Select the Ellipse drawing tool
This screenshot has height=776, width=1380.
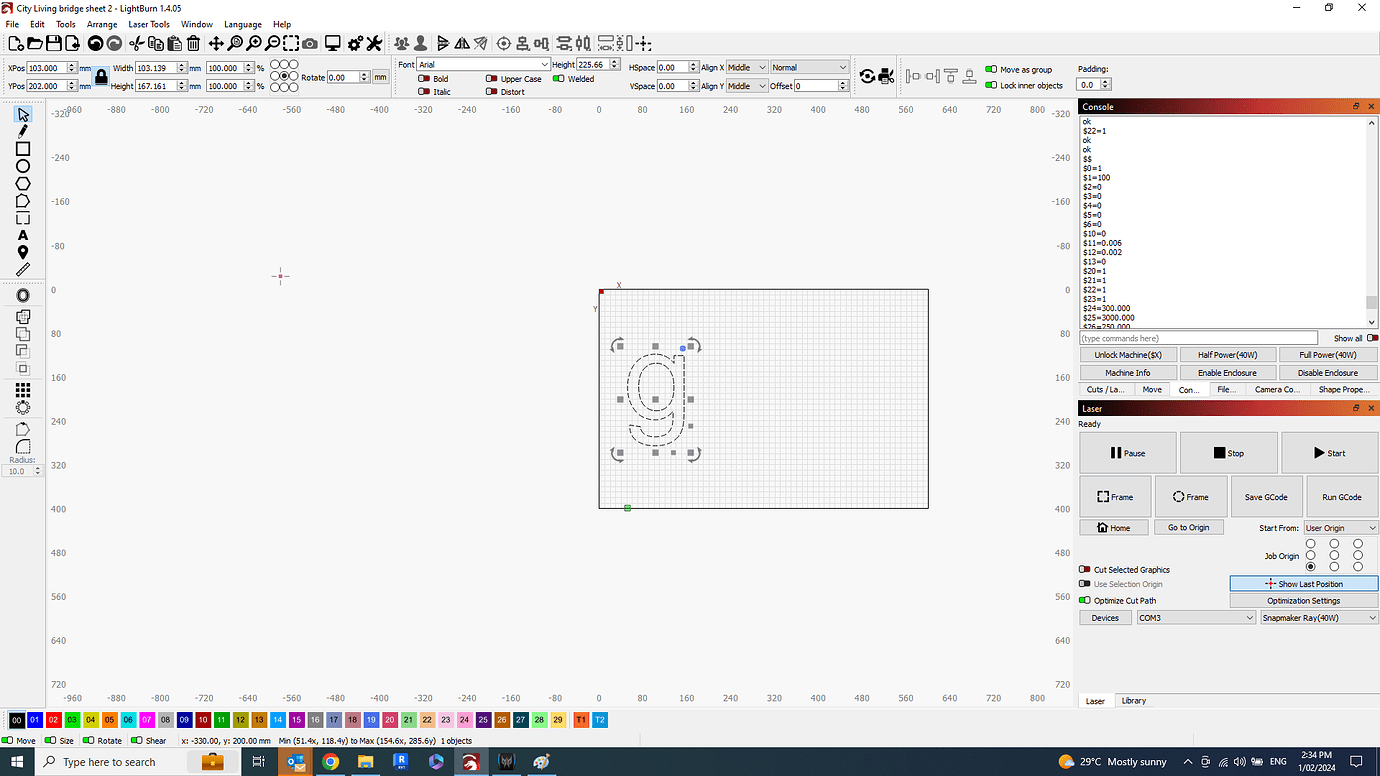[22, 165]
